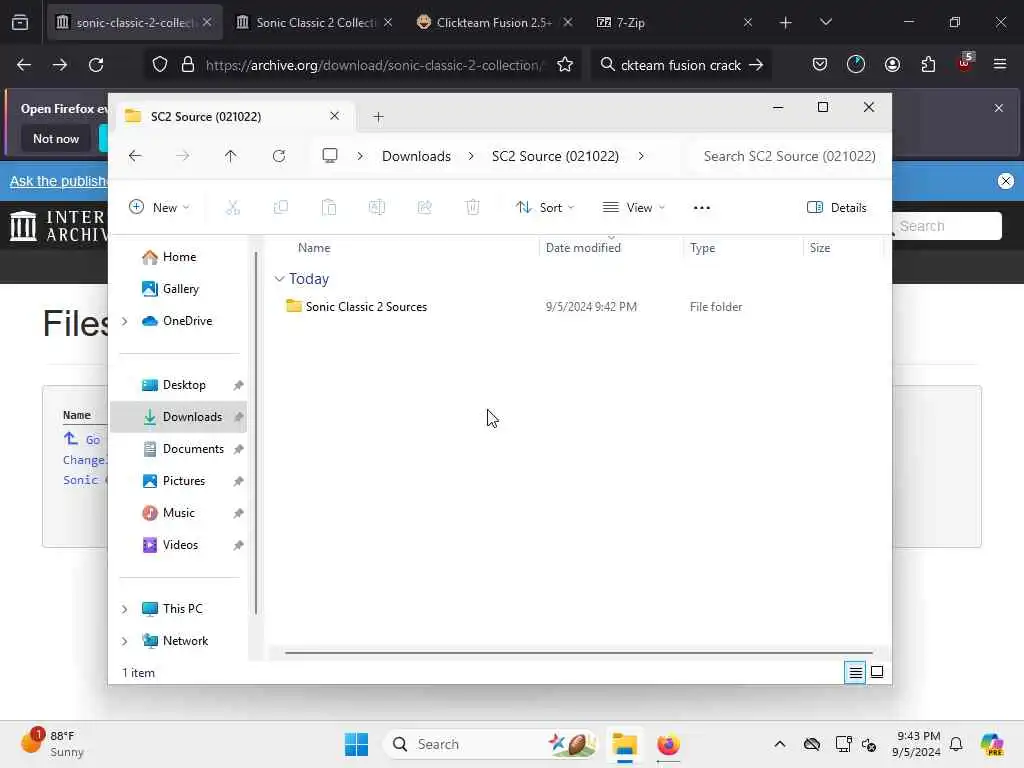The image size is (1024, 768).
Task: Click the Firefox URL address bar
Action: 373,65
